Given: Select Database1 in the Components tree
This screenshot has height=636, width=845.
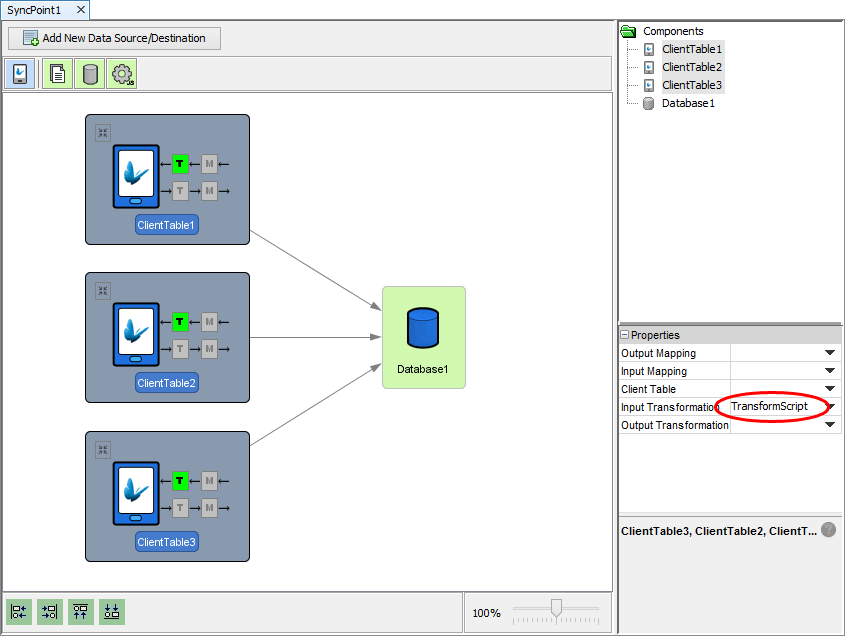Looking at the screenshot, I should pos(688,103).
